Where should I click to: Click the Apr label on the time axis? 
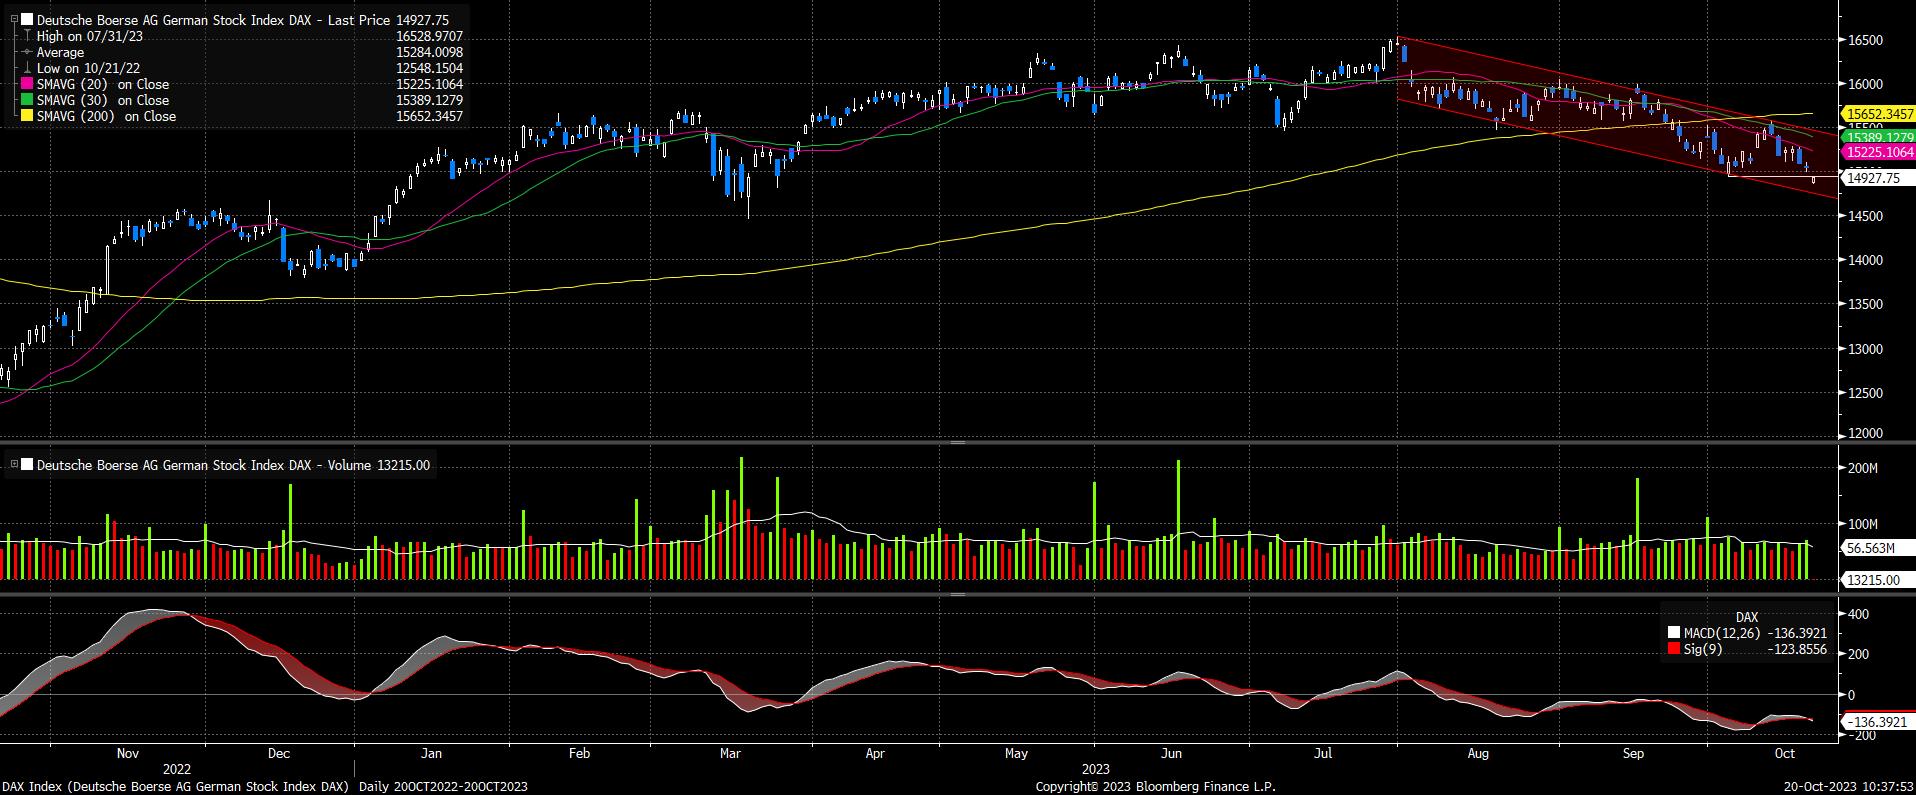(875, 754)
